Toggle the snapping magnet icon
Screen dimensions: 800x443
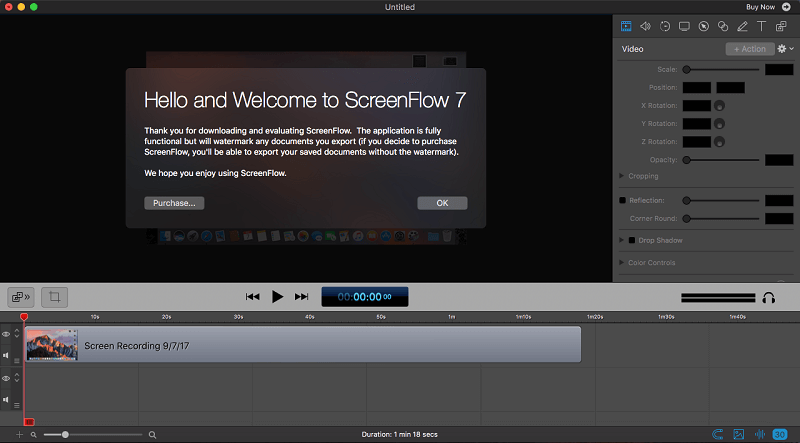tap(717, 434)
